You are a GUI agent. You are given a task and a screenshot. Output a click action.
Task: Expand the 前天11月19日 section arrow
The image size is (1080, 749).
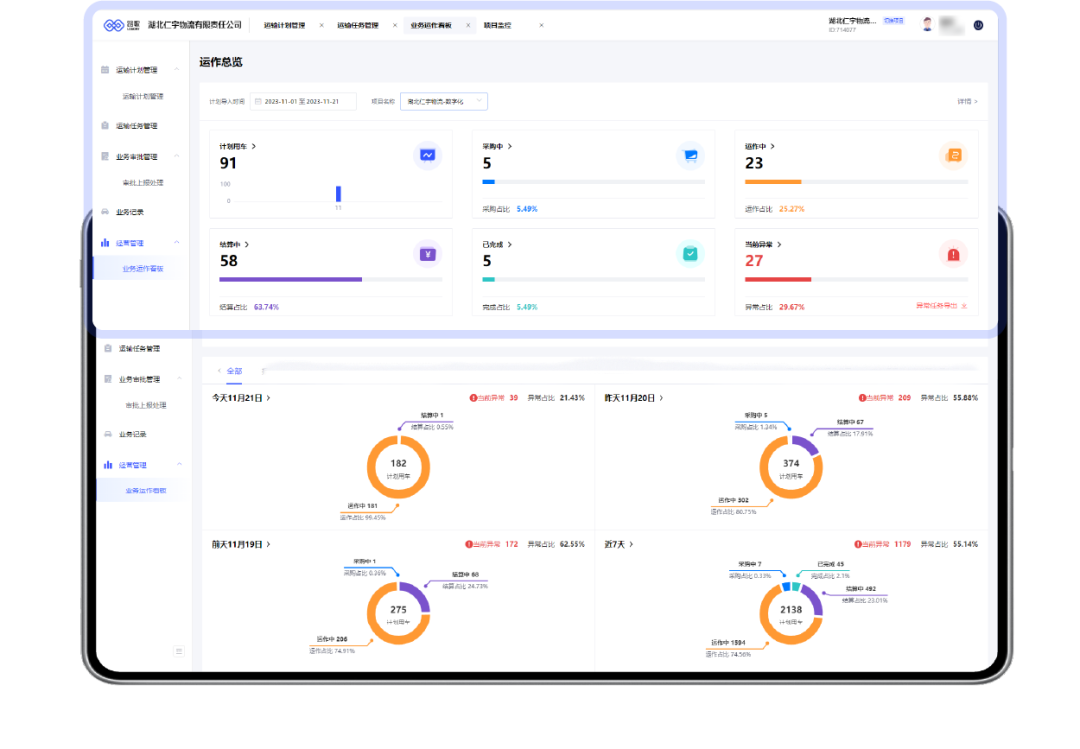pyautogui.click(x=269, y=544)
